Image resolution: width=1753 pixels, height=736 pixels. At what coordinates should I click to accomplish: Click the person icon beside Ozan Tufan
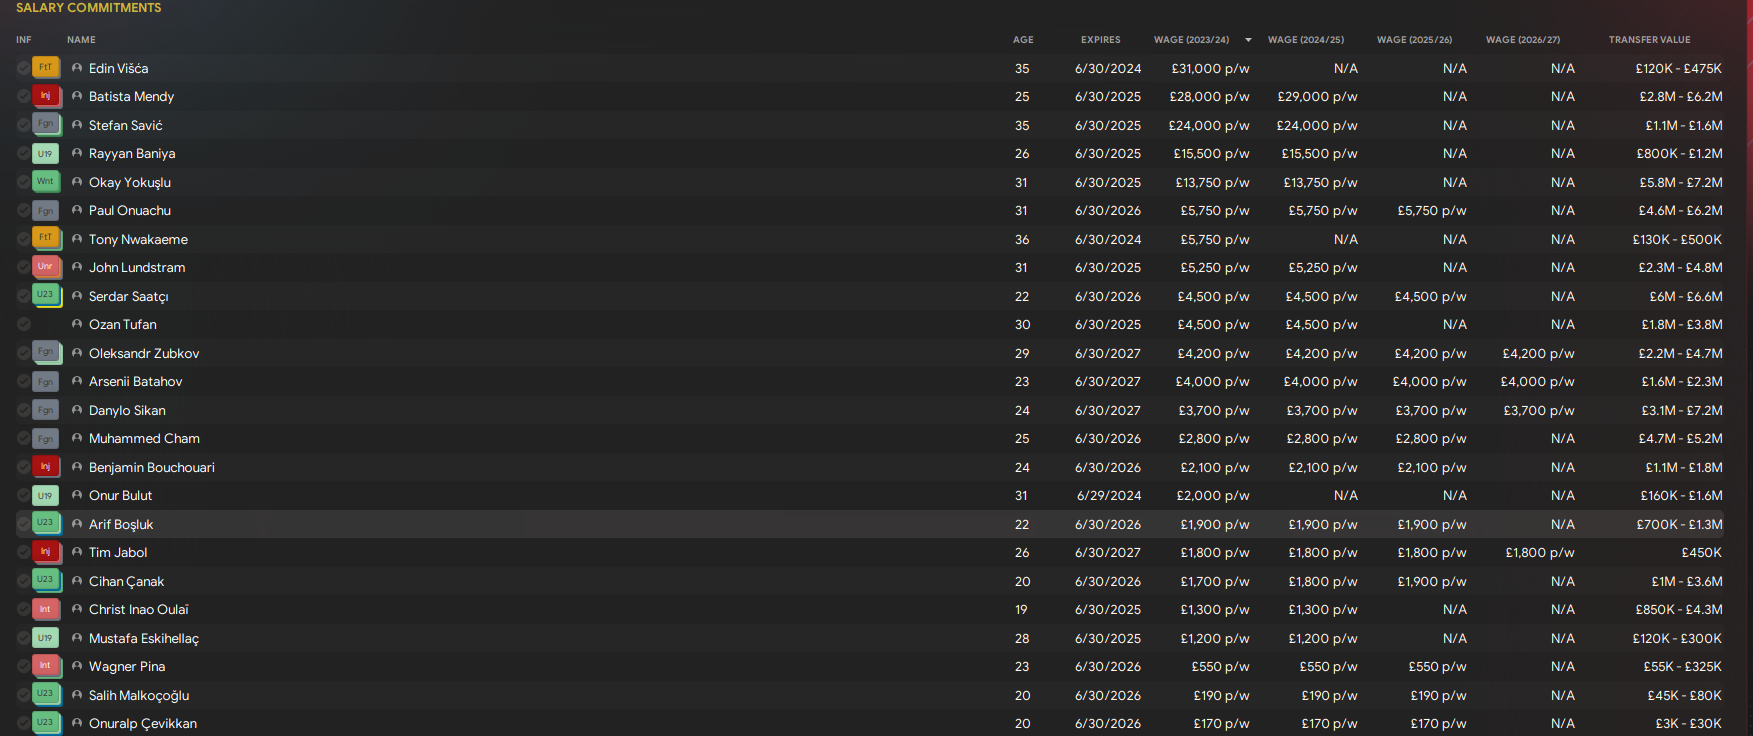(77, 324)
